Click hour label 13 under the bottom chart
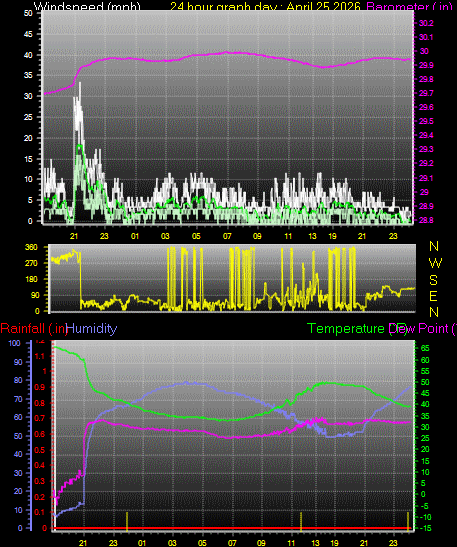457x547 pixels. point(315,543)
